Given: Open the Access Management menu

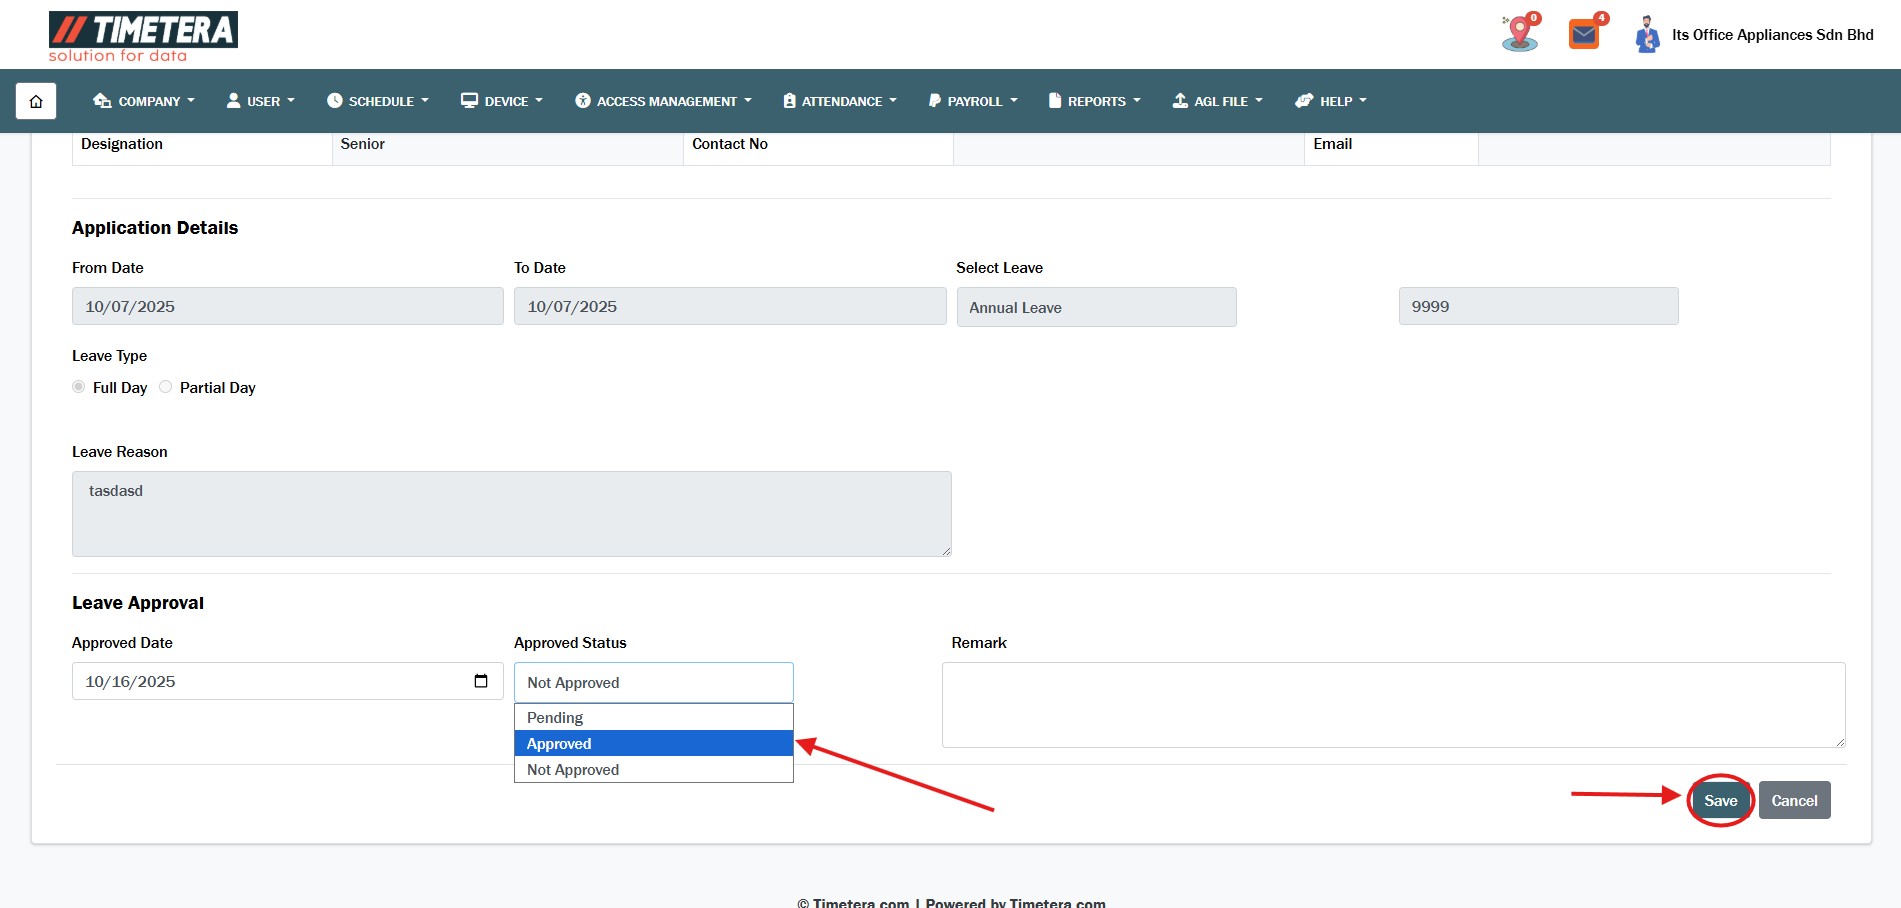Looking at the screenshot, I should tap(664, 101).
